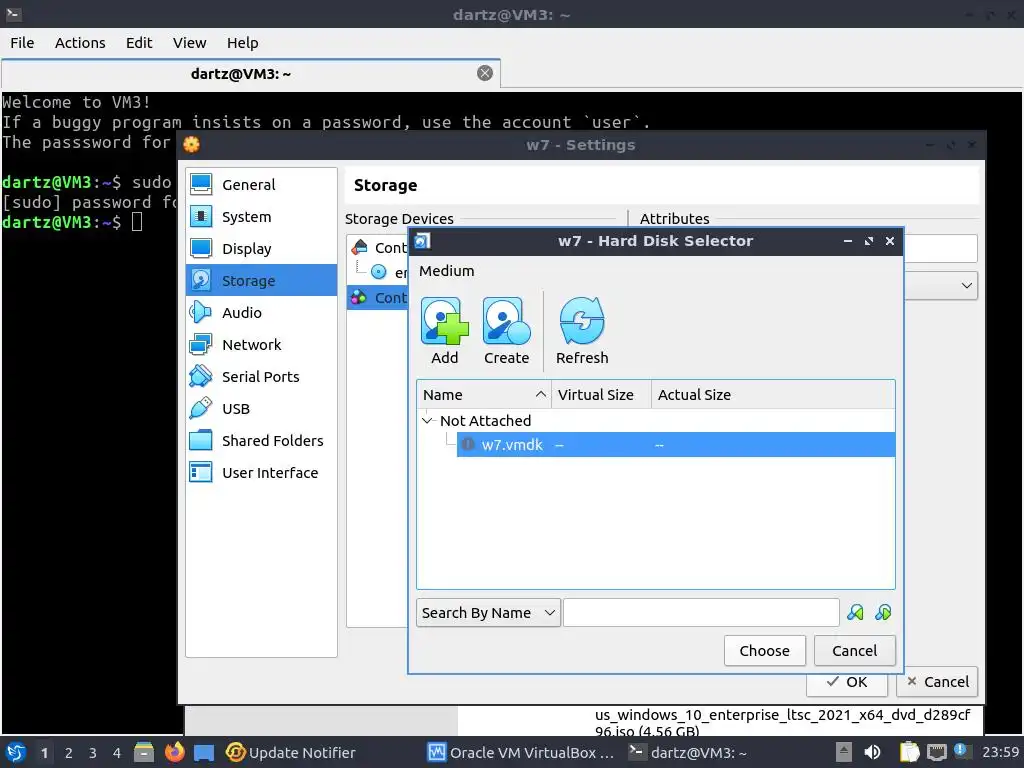The image size is (1024, 768).
Task: Open General settings category
Action: (x=261, y=185)
